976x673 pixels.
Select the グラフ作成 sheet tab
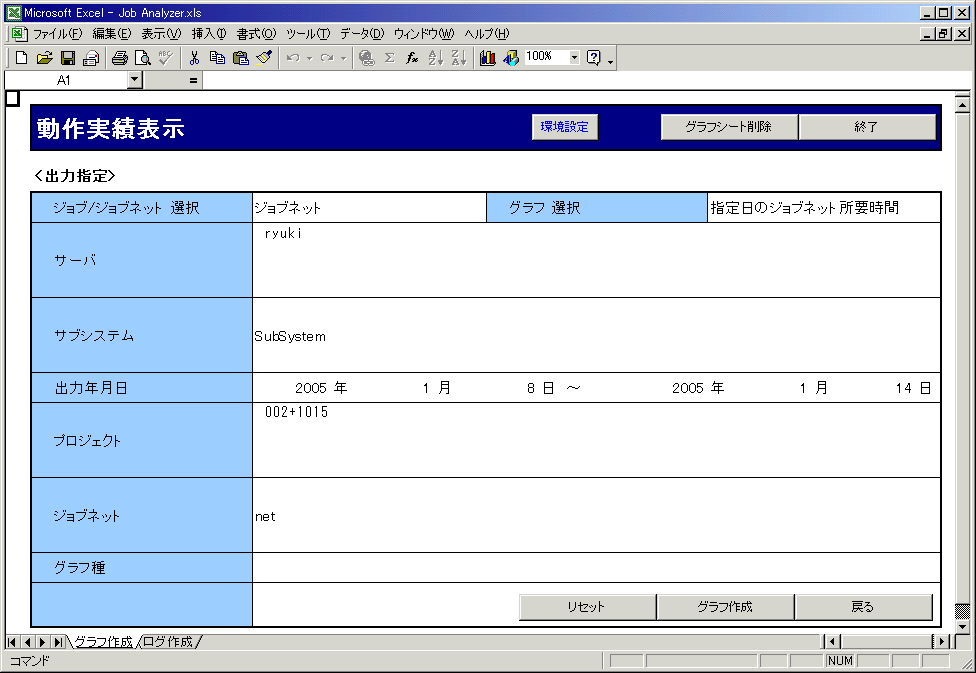pos(103,641)
